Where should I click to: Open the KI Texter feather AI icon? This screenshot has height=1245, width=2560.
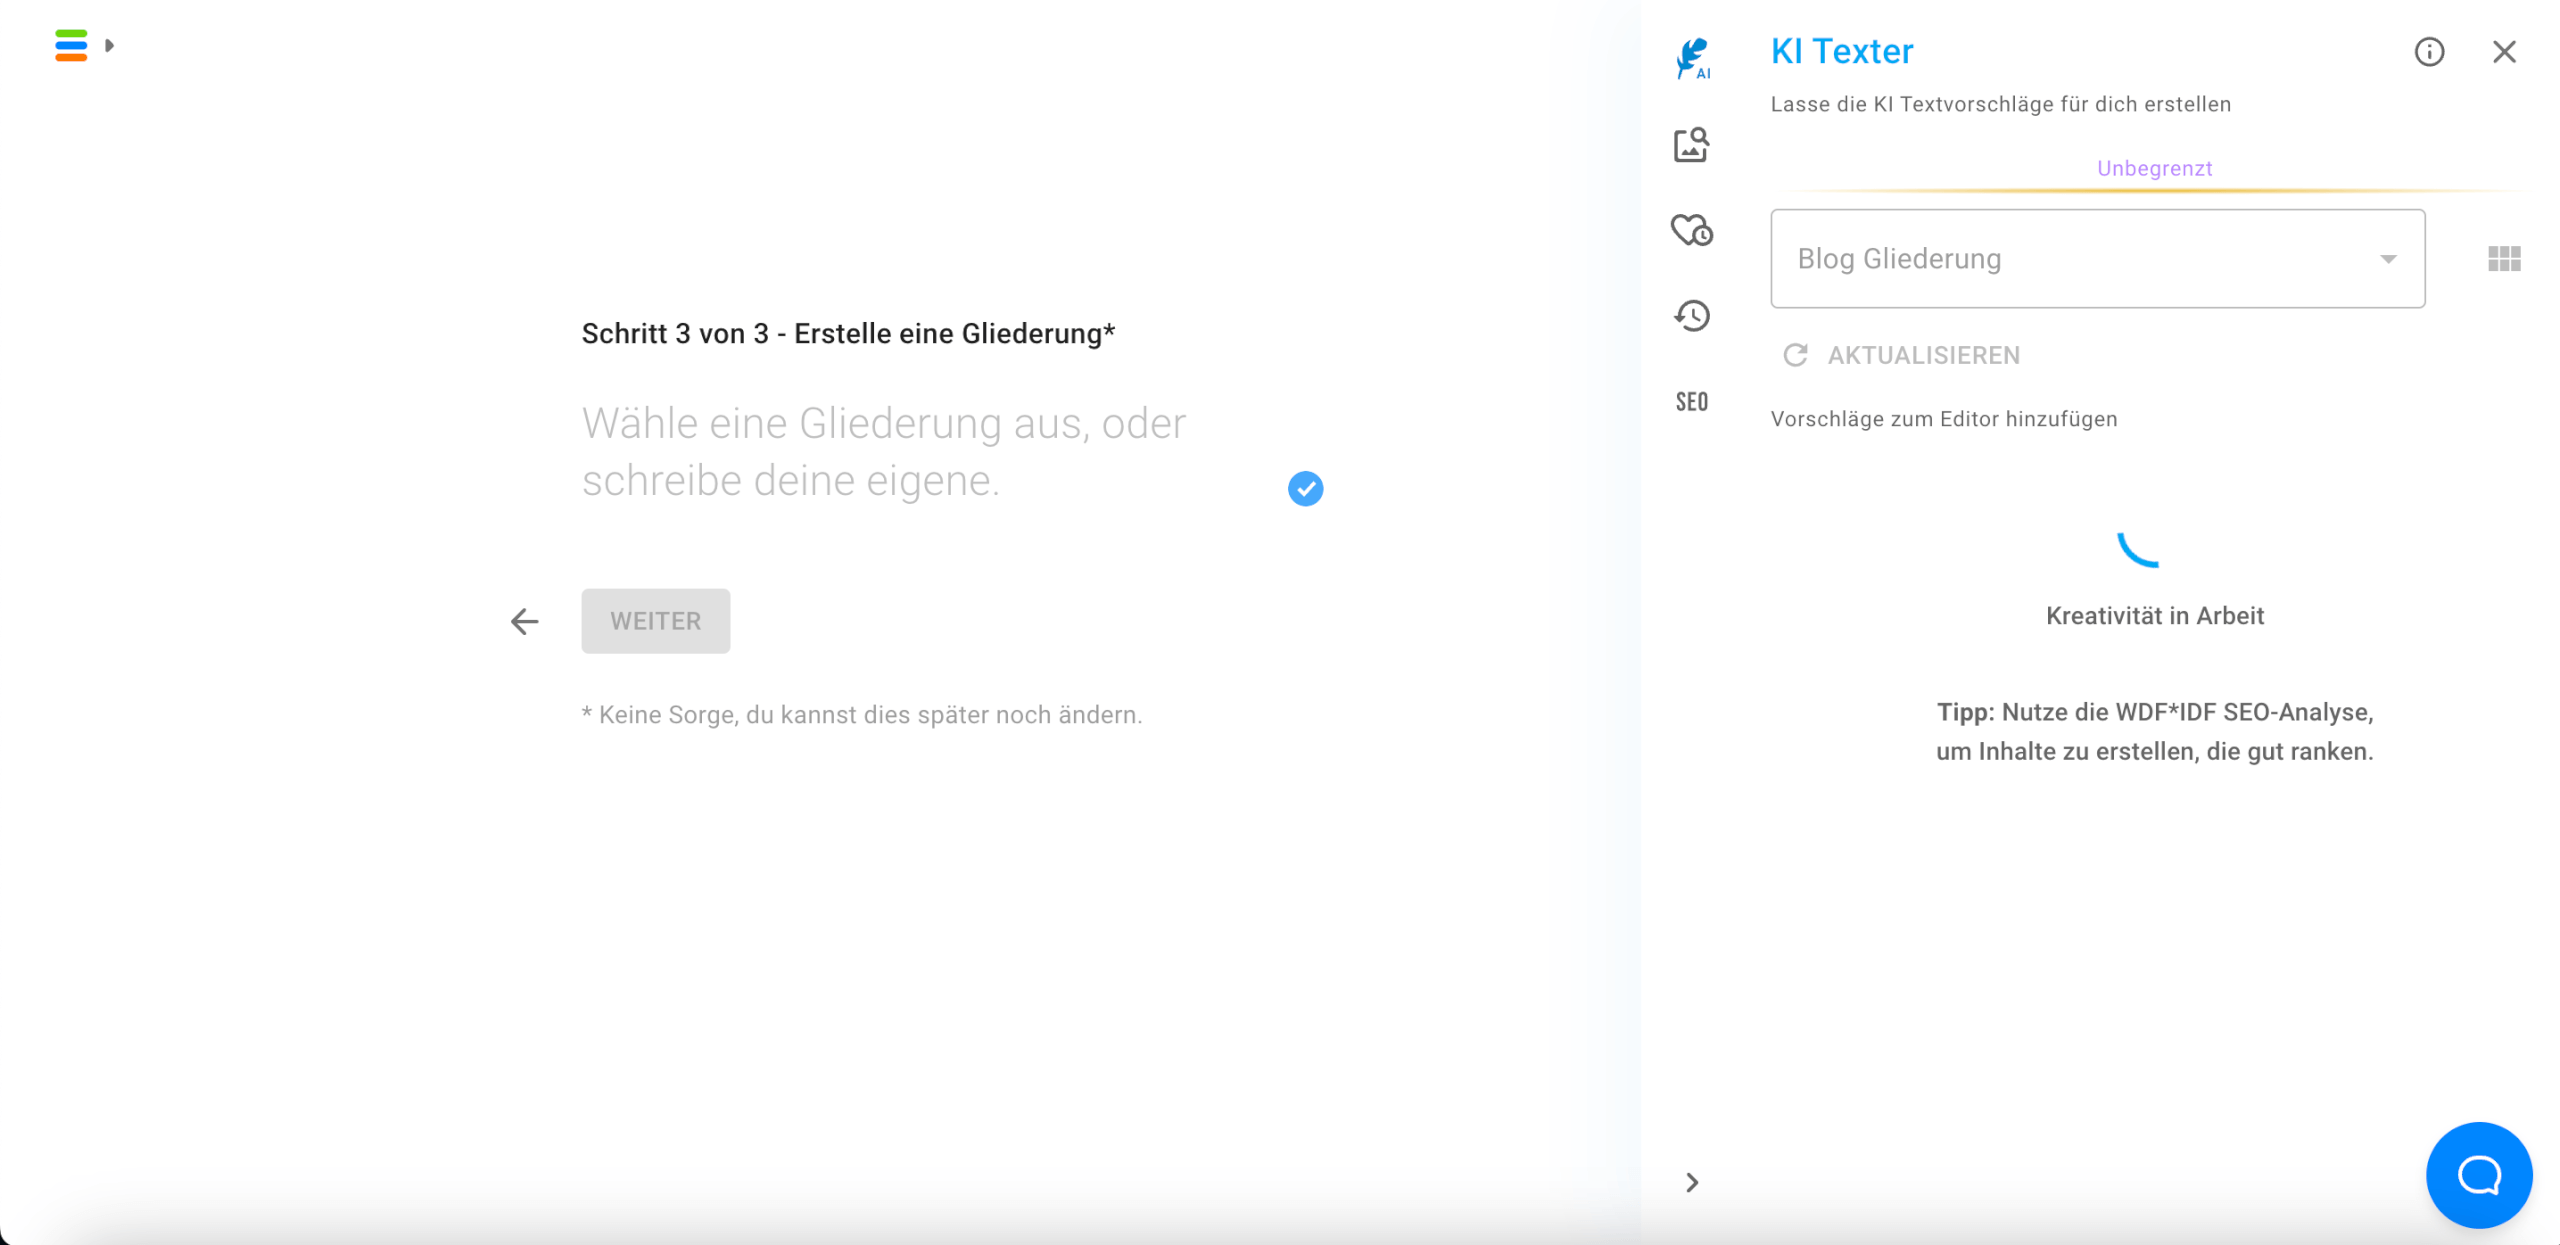tap(1692, 58)
